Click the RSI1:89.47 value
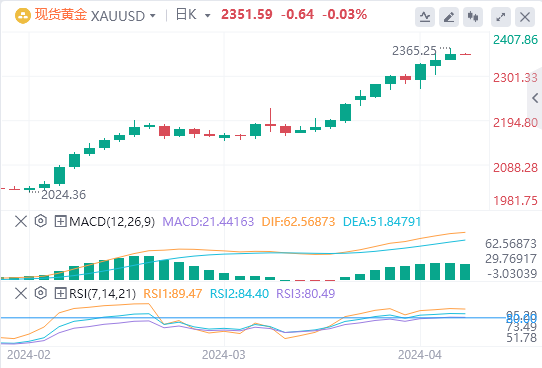 click(172, 294)
